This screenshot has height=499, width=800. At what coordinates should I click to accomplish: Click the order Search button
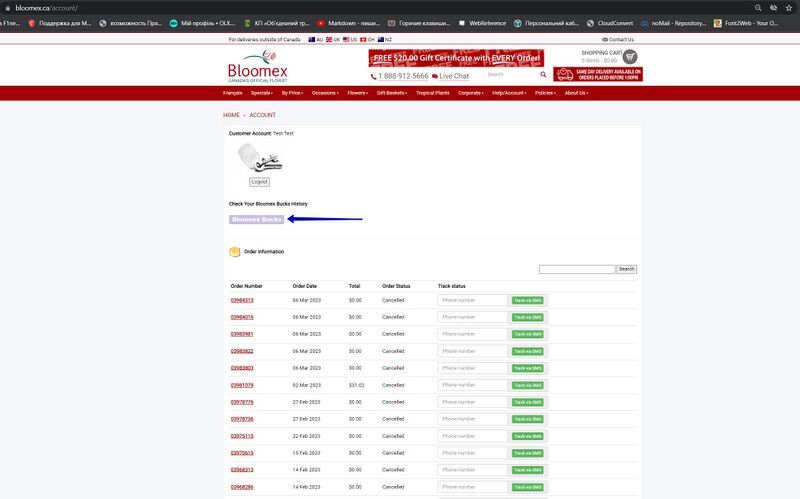point(627,269)
